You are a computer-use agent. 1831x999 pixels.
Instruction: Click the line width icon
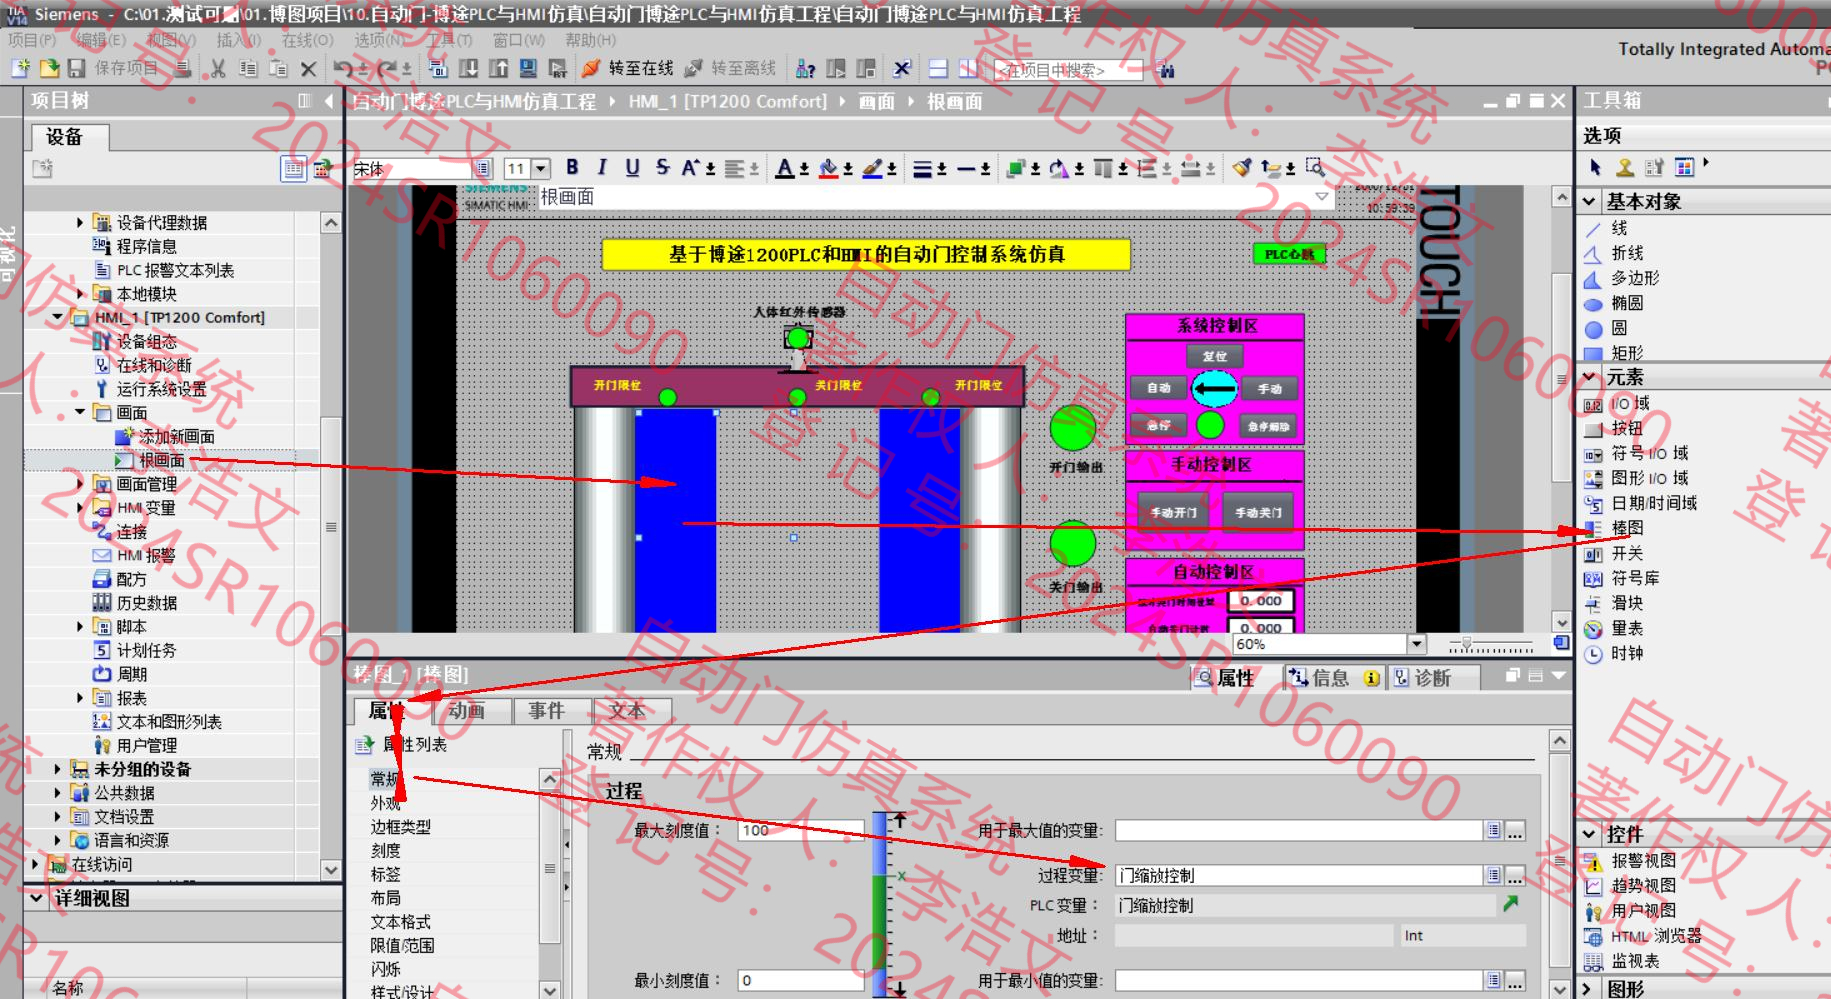point(923,168)
